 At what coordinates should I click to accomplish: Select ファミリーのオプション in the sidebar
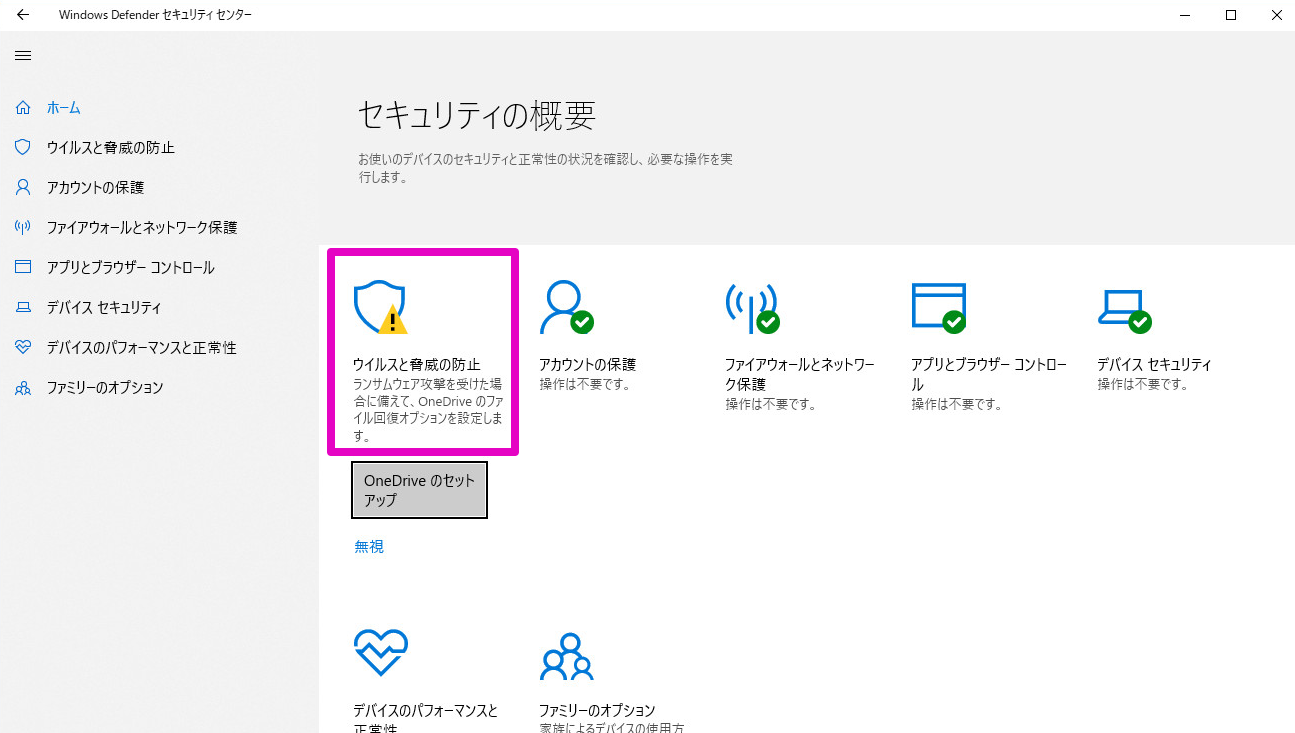click(105, 387)
